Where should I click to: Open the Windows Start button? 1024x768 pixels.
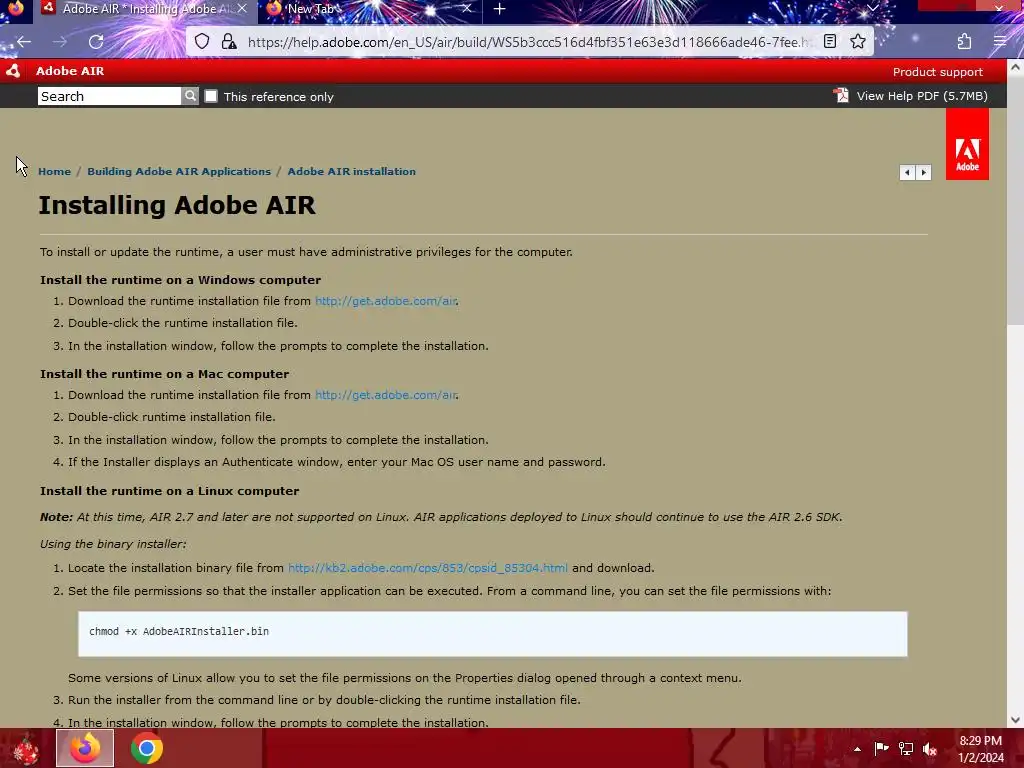26,748
